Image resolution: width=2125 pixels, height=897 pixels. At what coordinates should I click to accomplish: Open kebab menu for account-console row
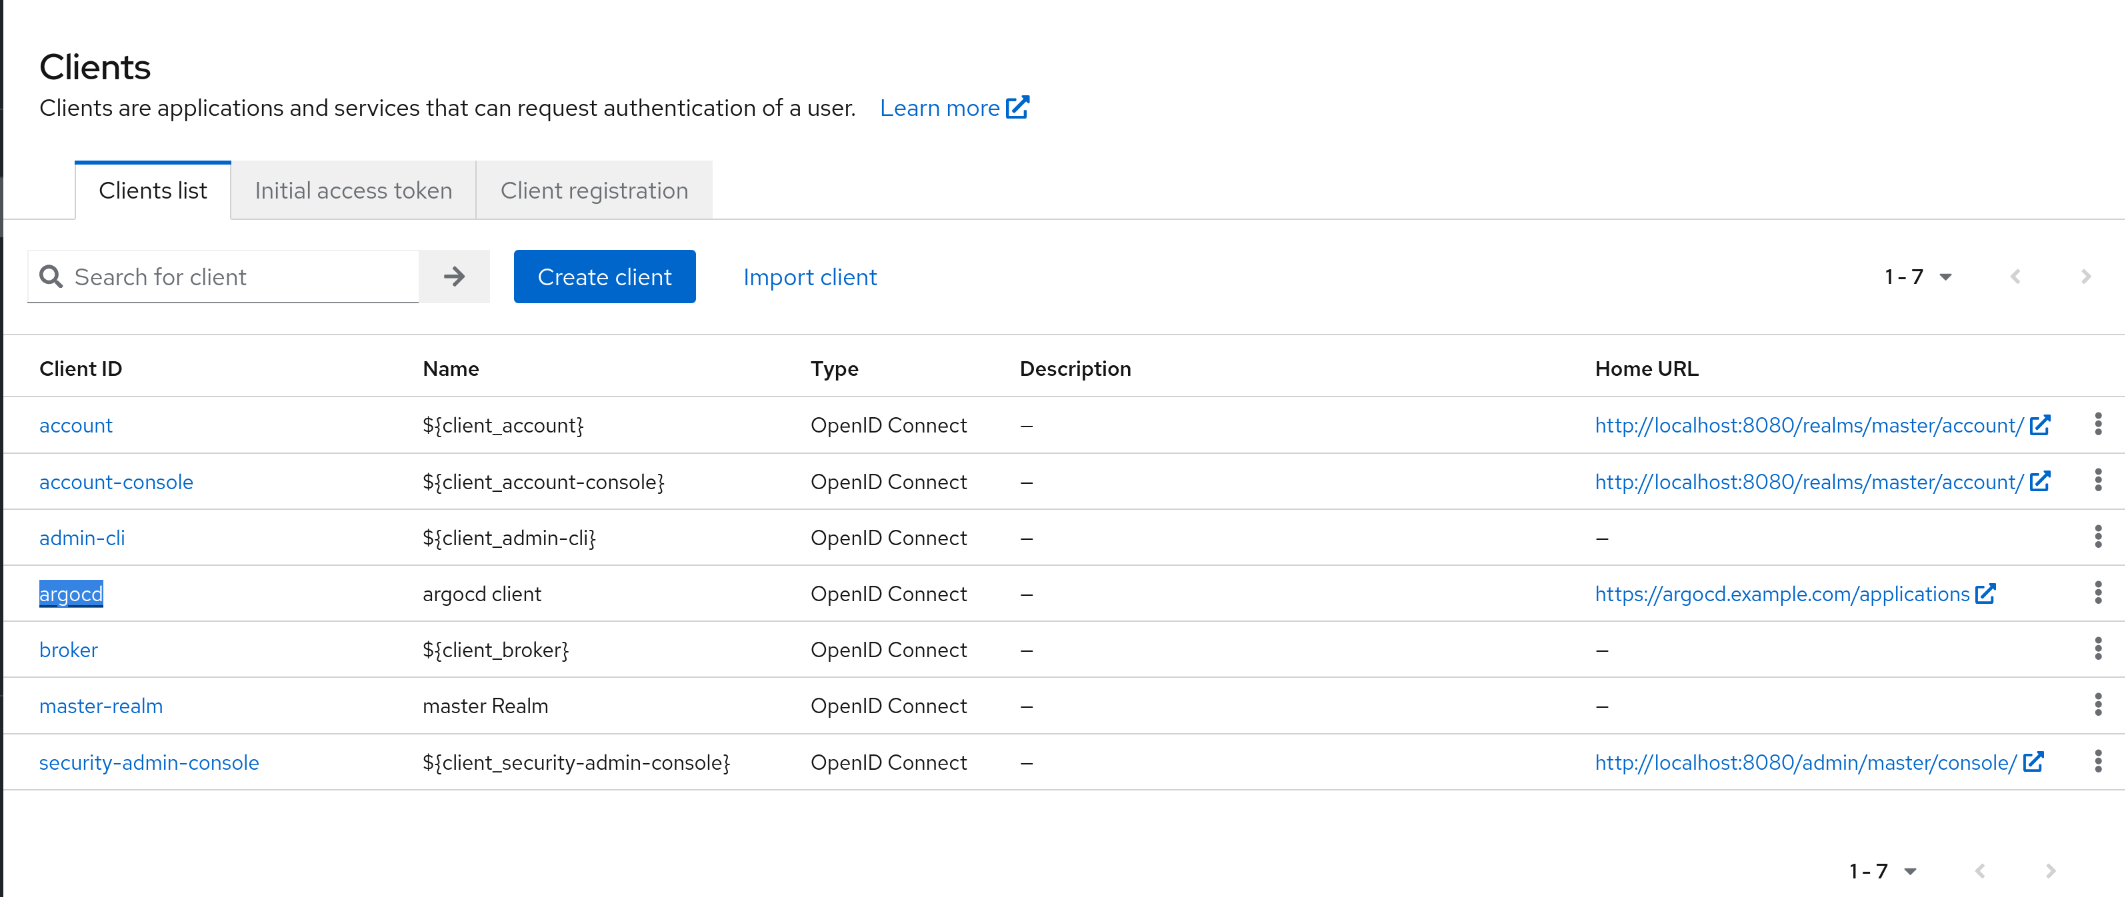[x=2098, y=481]
